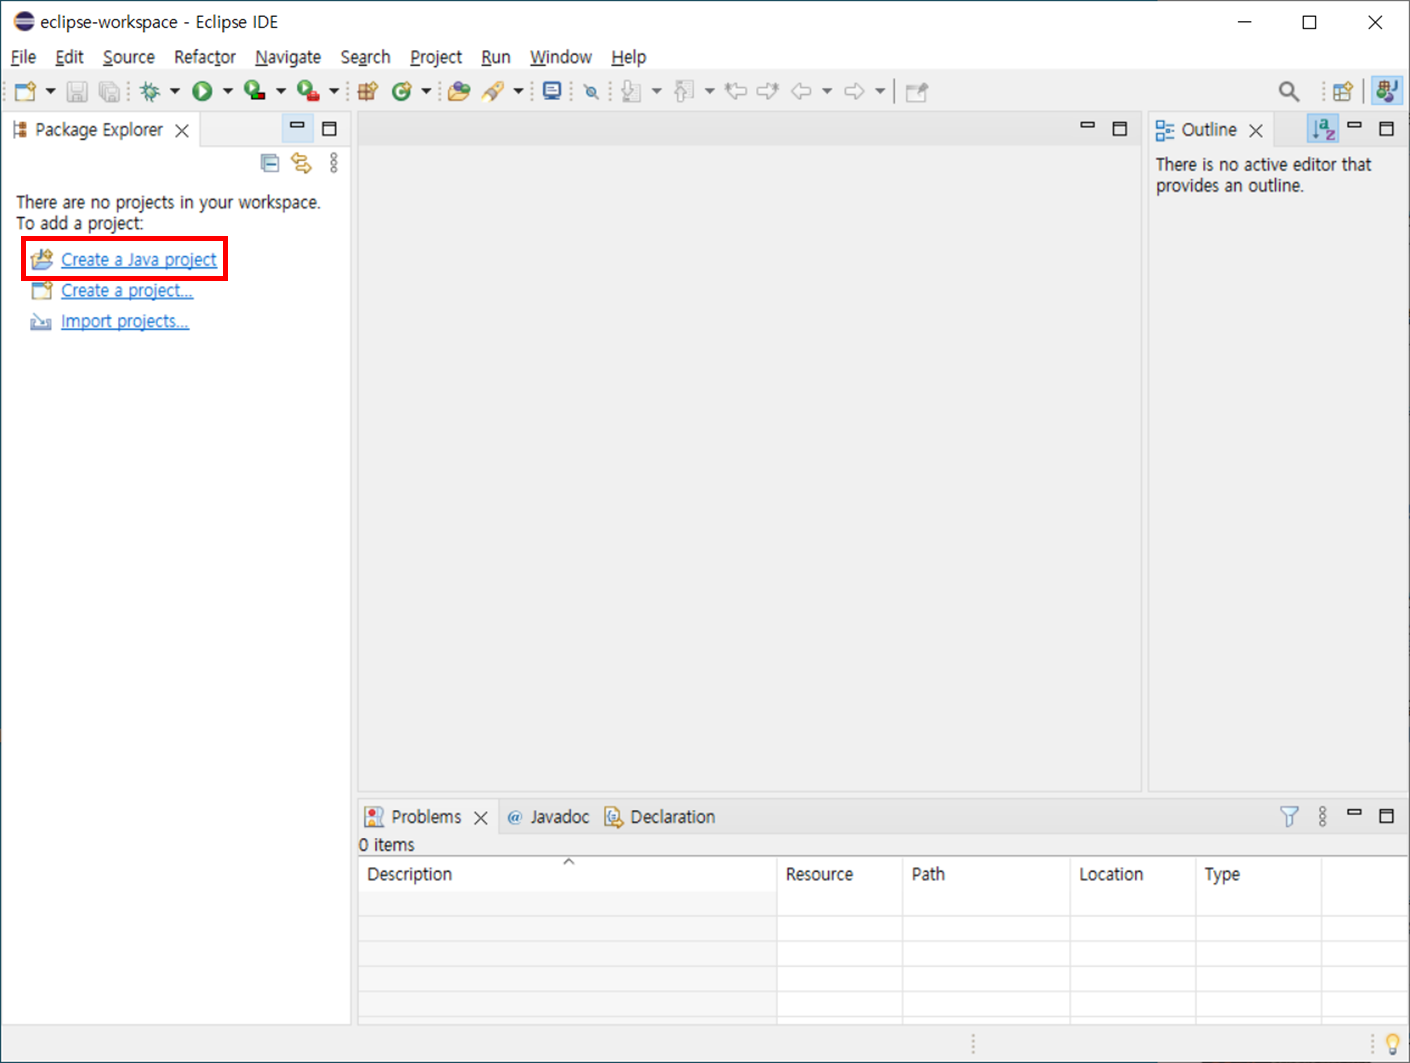1410x1063 pixels.
Task: Open the Run configurations dropdown arrow
Action: (228, 92)
